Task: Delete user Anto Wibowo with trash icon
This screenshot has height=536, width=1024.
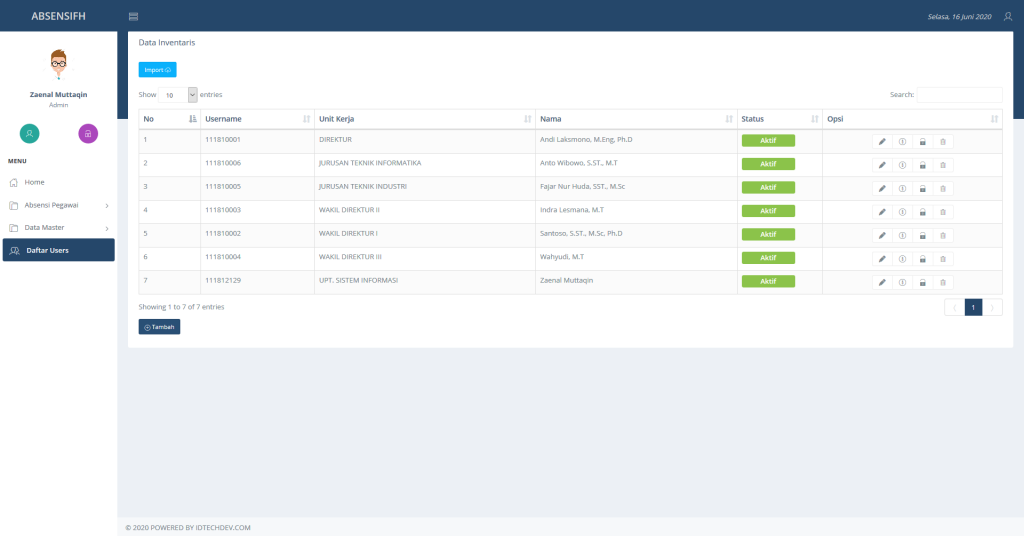Action: (x=943, y=165)
